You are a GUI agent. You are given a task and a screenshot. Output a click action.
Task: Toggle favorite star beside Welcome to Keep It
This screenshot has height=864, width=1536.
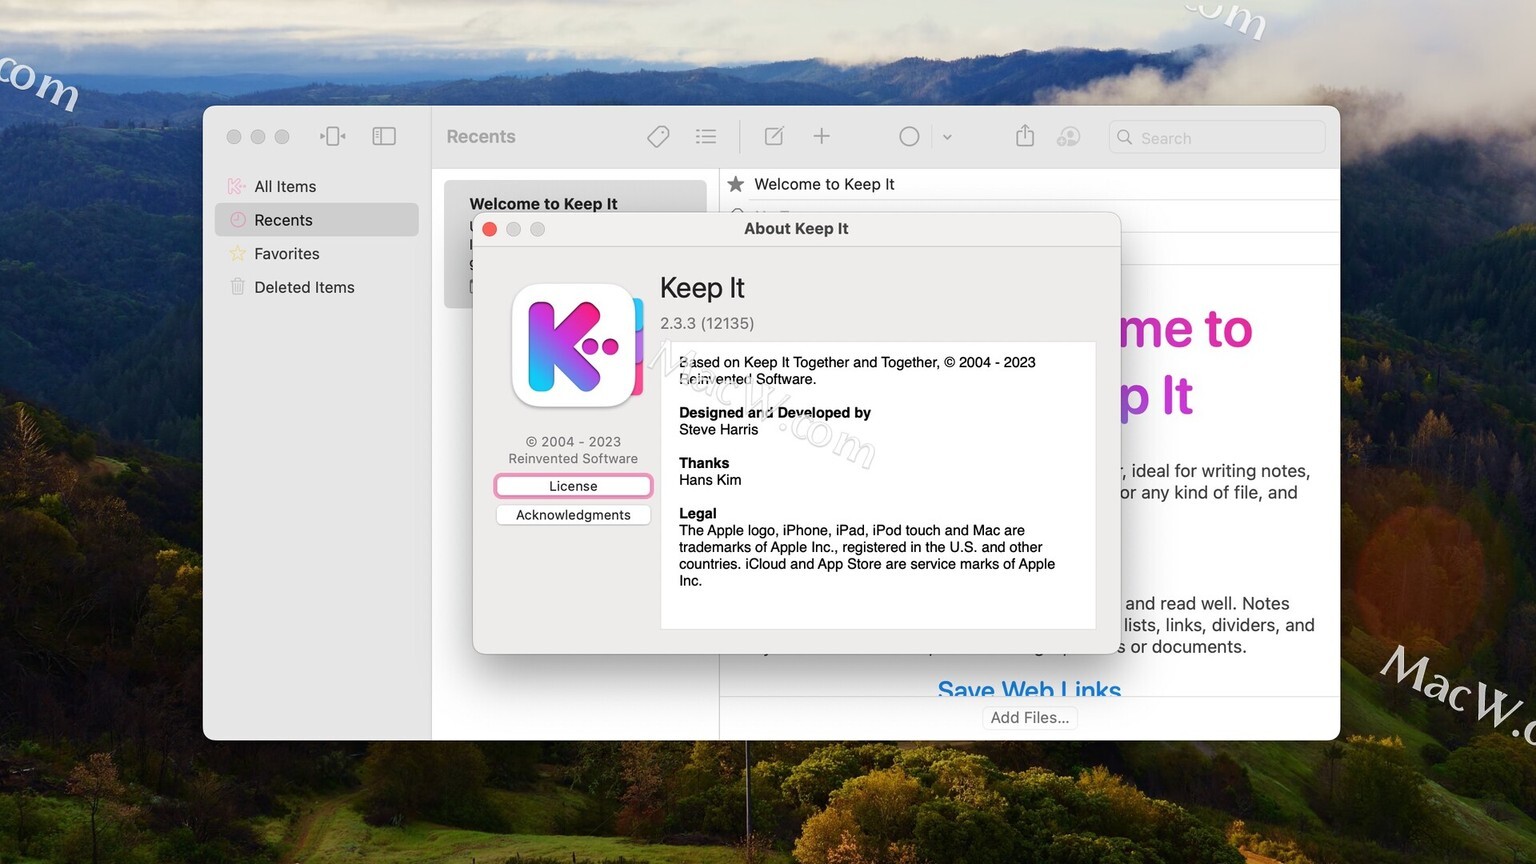click(736, 184)
